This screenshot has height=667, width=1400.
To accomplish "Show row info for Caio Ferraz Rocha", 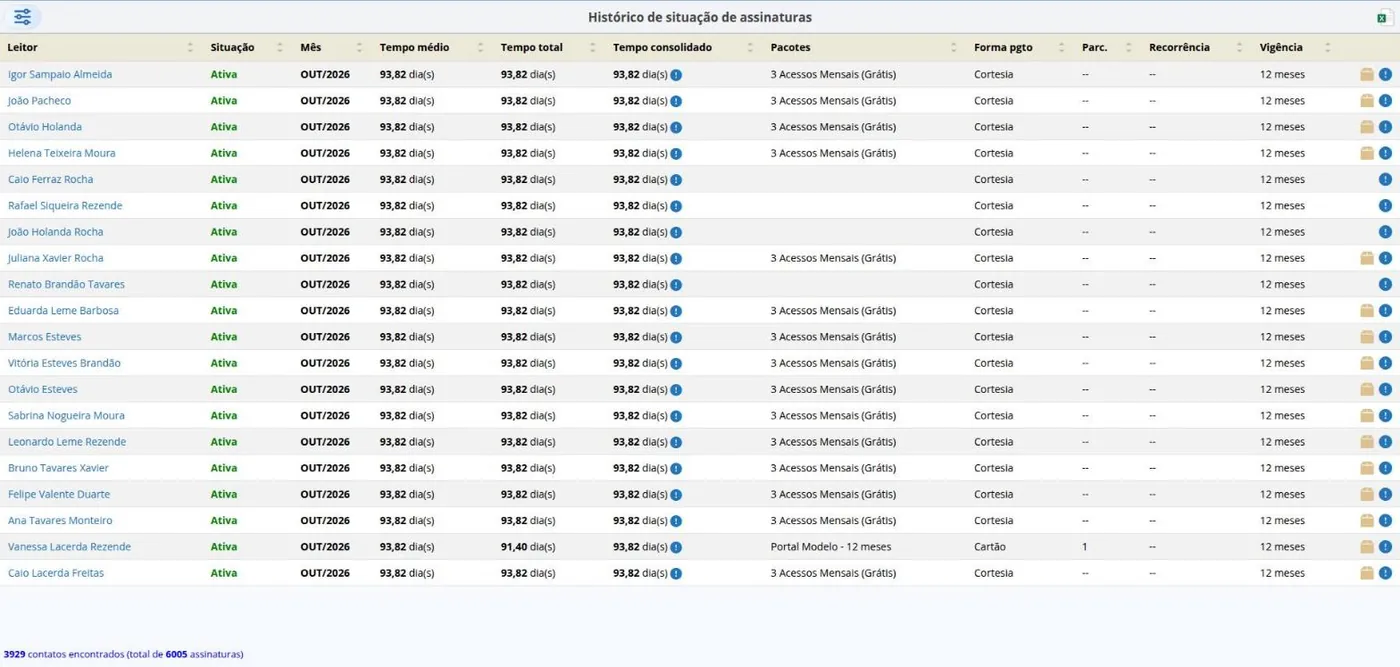I will 1385,179.
